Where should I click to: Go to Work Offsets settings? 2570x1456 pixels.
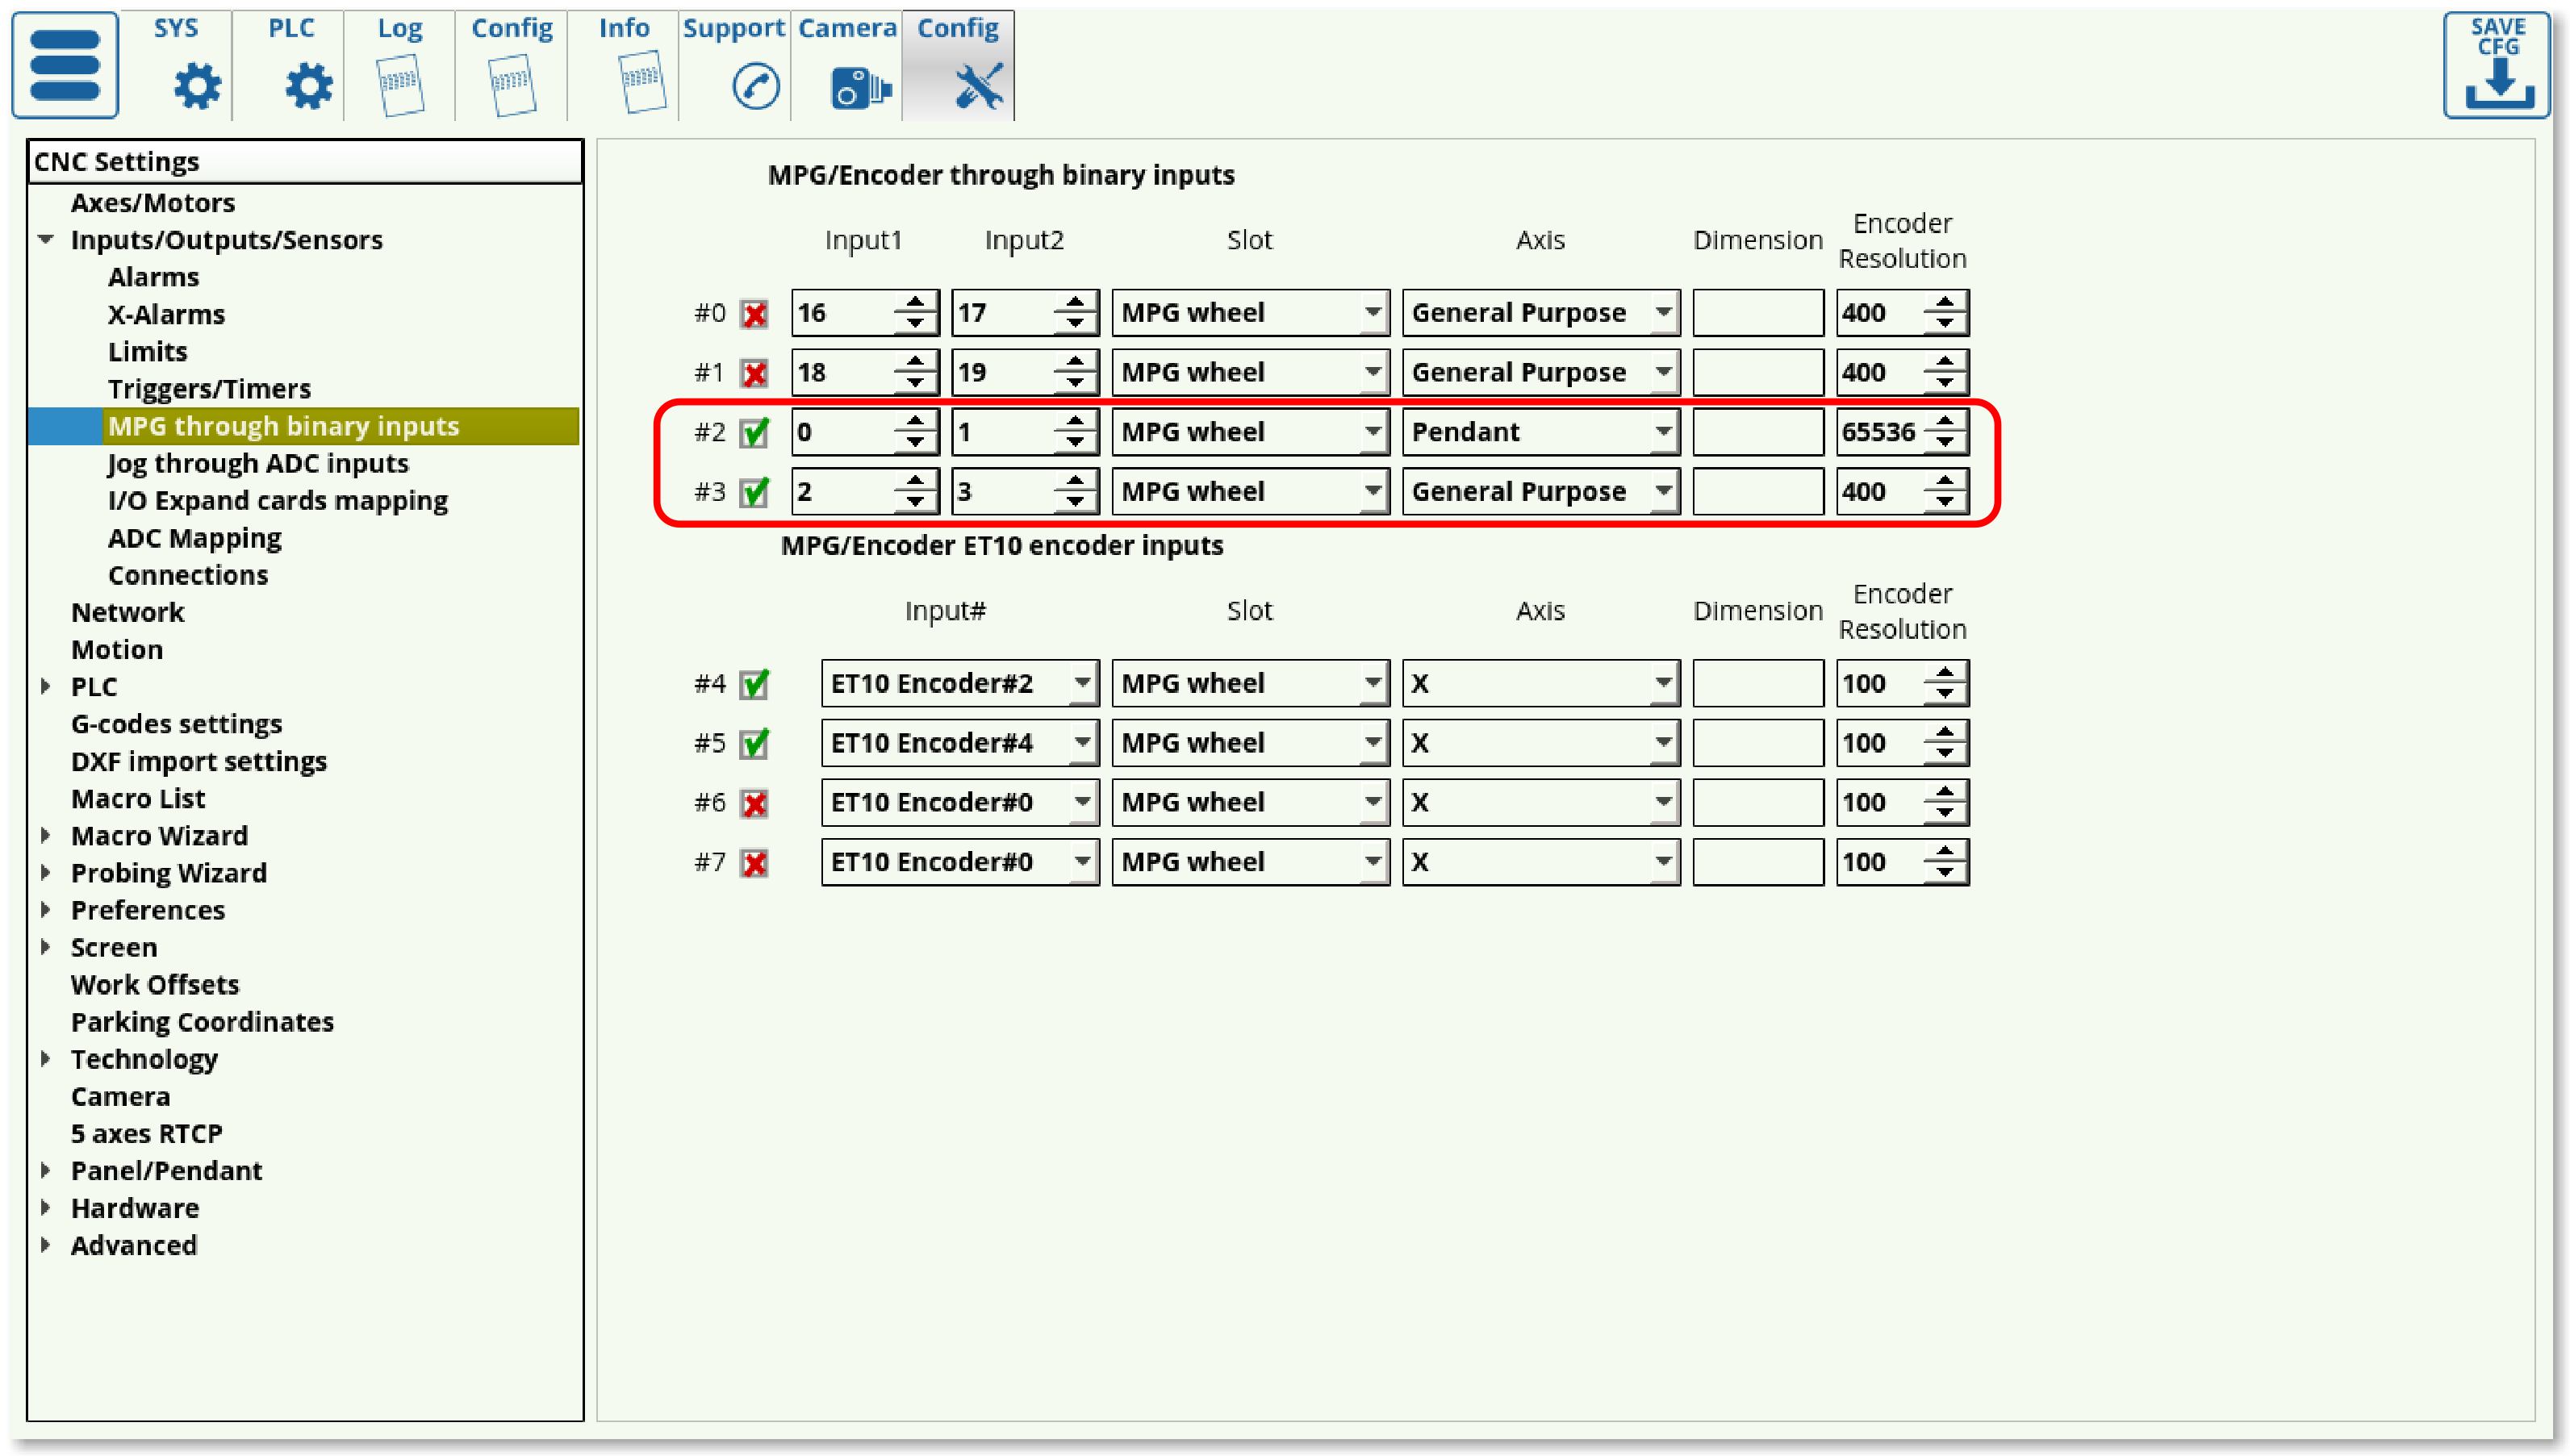pyautogui.click(x=155, y=984)
